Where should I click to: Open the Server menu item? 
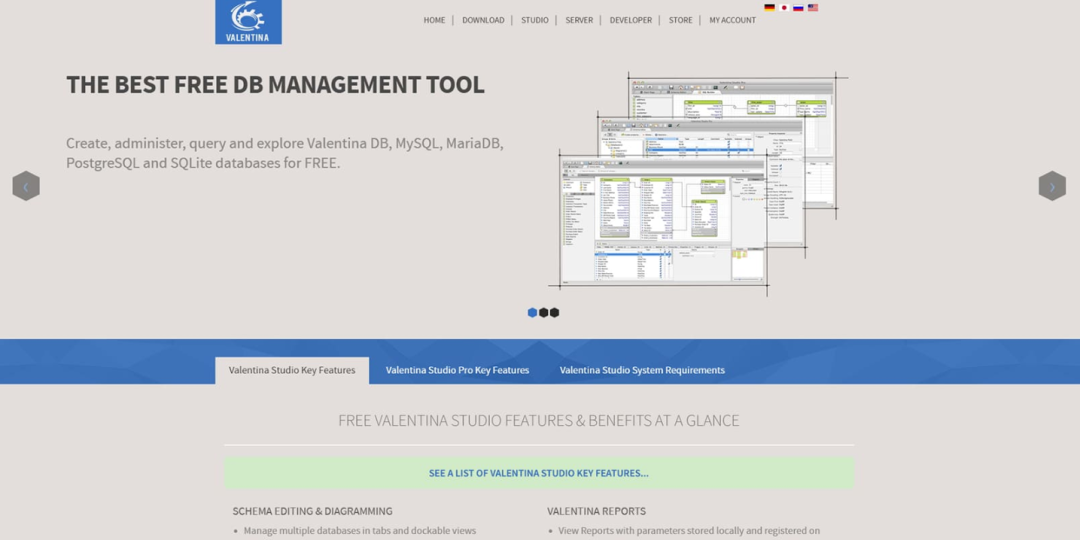click(x=579, y=20)
